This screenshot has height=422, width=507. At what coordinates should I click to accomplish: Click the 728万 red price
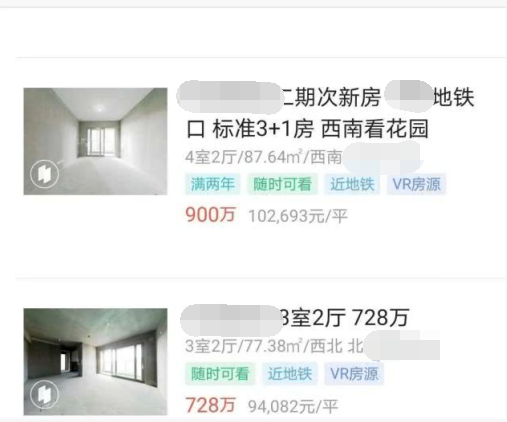[211, 405]
